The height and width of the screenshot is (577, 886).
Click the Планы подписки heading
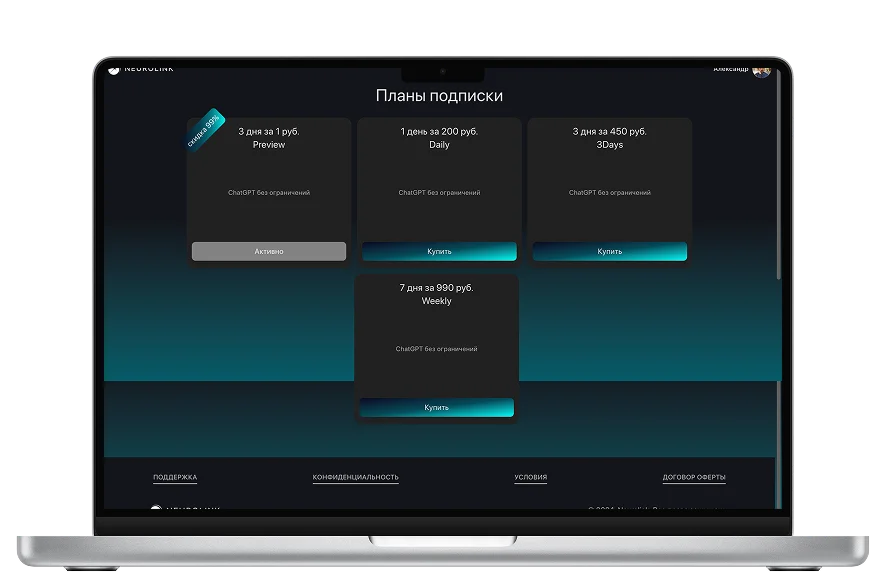439,96
